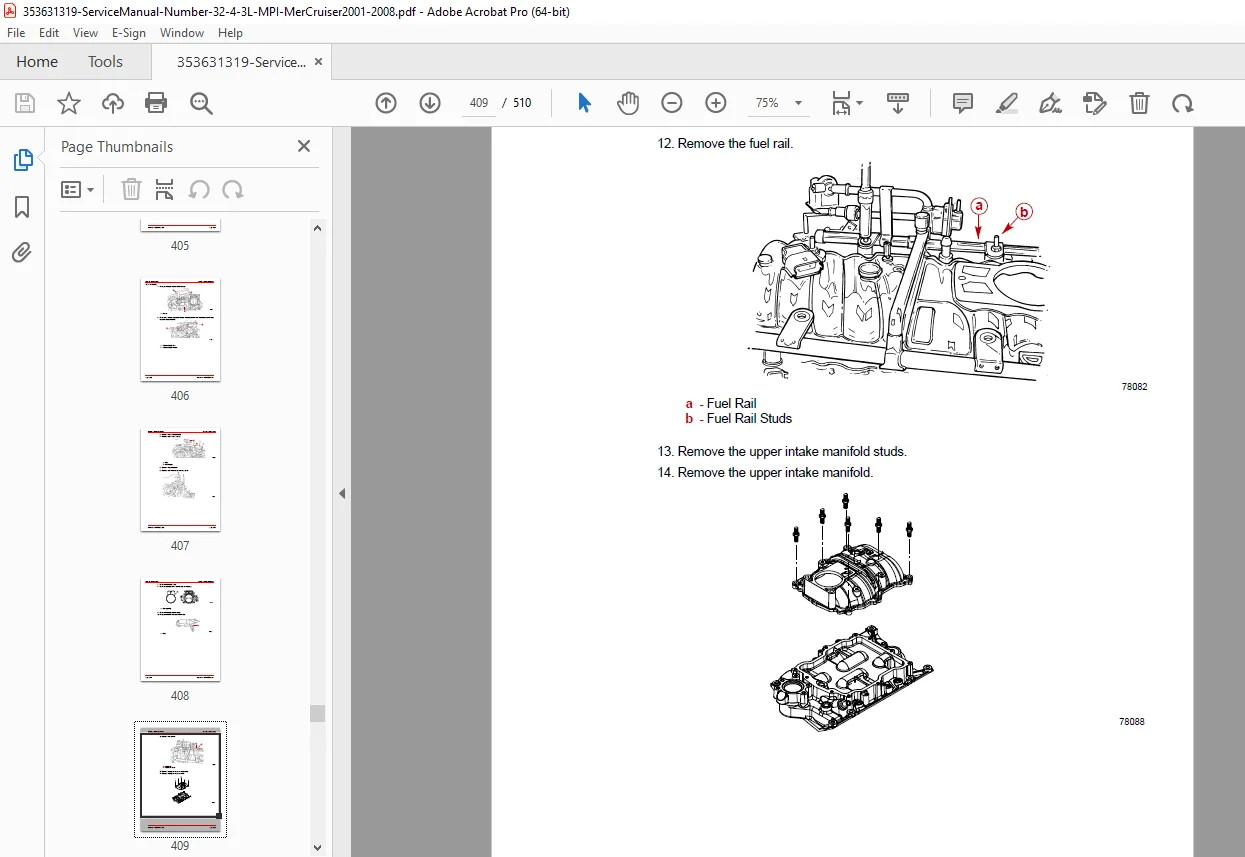Open the Edit PDF stamp tool
This screenshot has height=857, width=1245.
[1095, 103]
